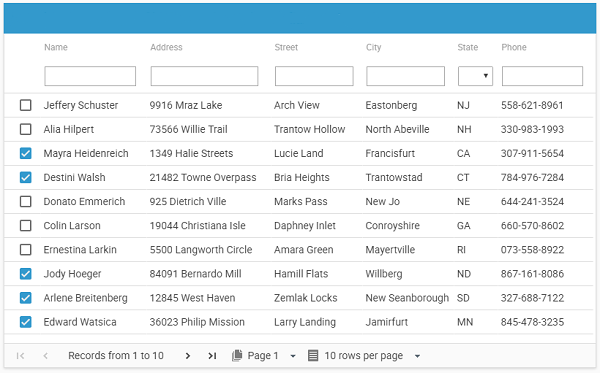Sort by the Phone column header
Image resolution: width=600 pixels, height=373 pixels.
[514, 47]
